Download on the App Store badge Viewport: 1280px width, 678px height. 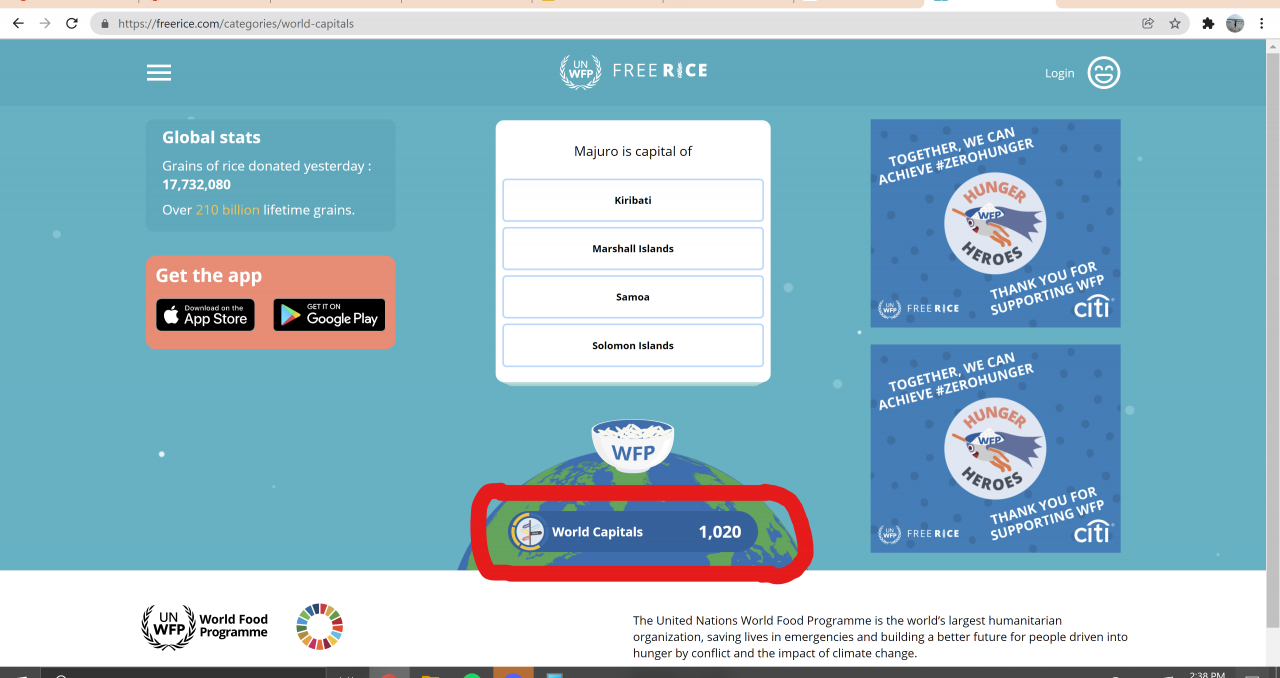pyautogui.click(x=205, y=315)
